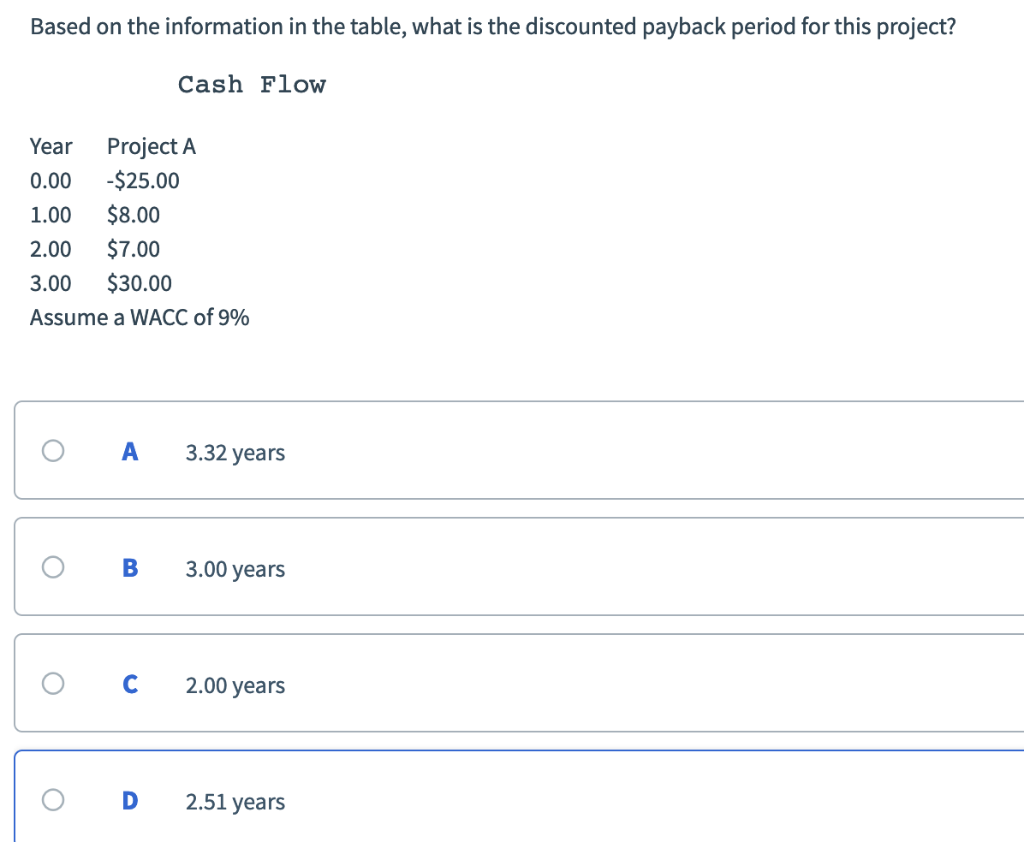Click the Project A column header
Screen dimensions: 1024x842
(152, 146)
